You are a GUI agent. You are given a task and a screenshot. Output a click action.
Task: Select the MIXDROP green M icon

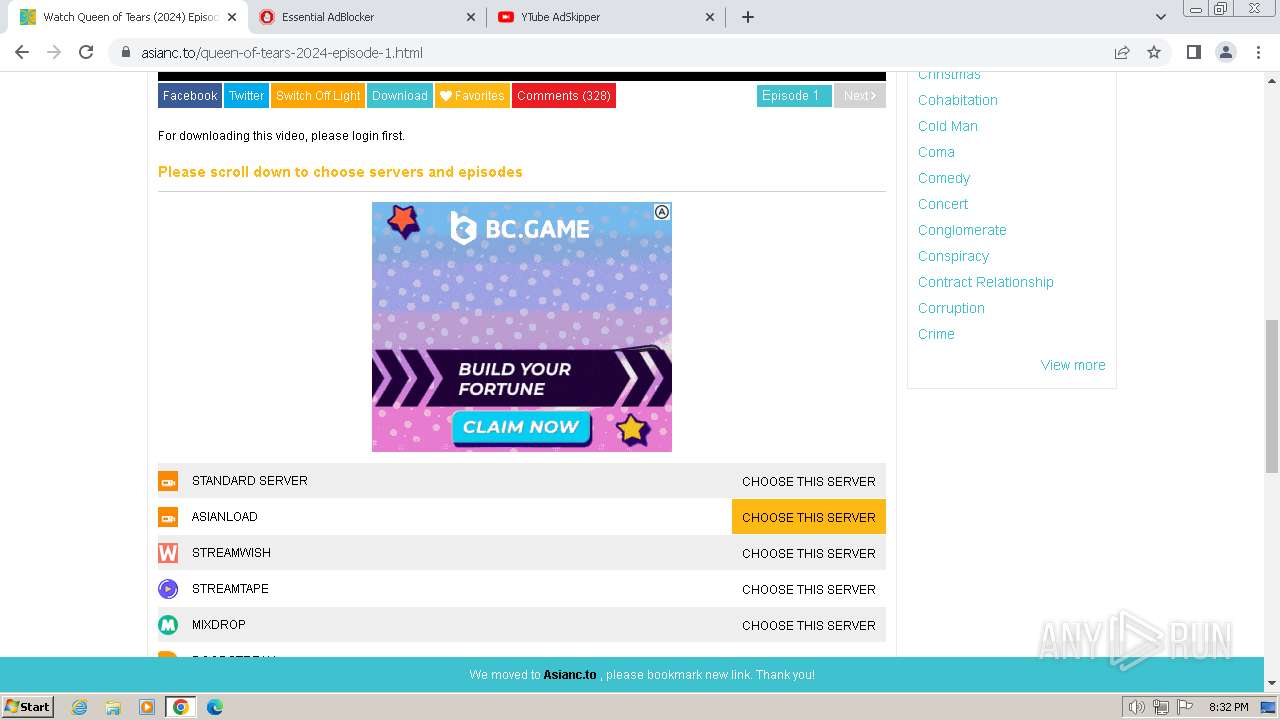point(168,625)
